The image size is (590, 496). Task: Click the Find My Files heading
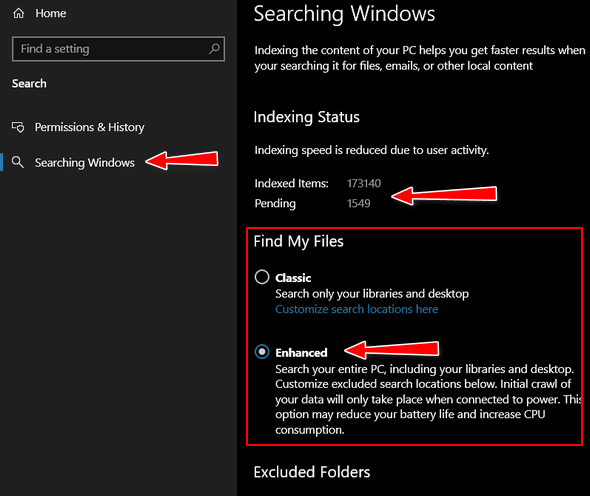click(x=298, y=242)
